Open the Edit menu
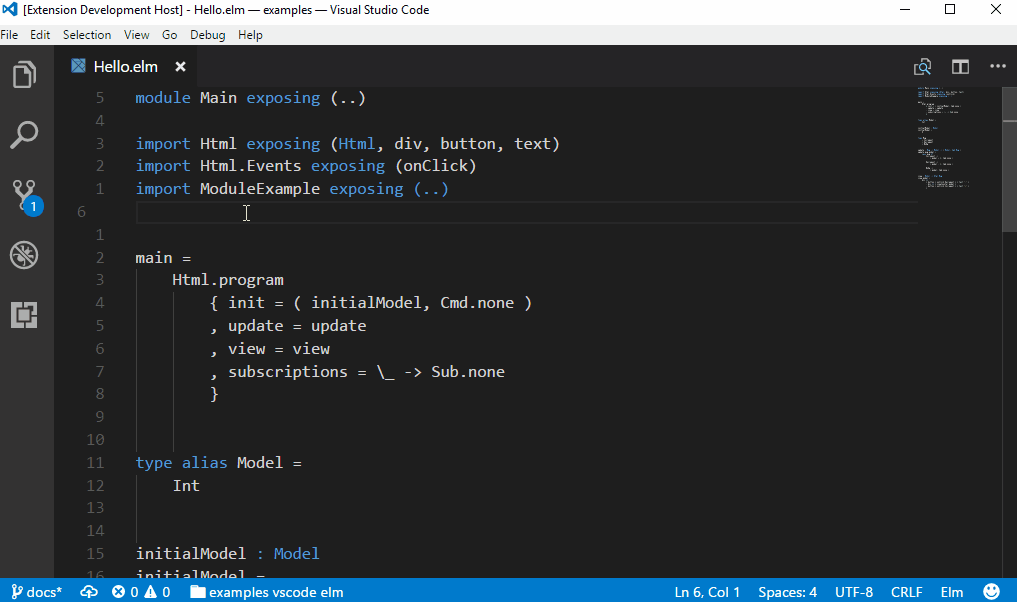 click(40, 35)
